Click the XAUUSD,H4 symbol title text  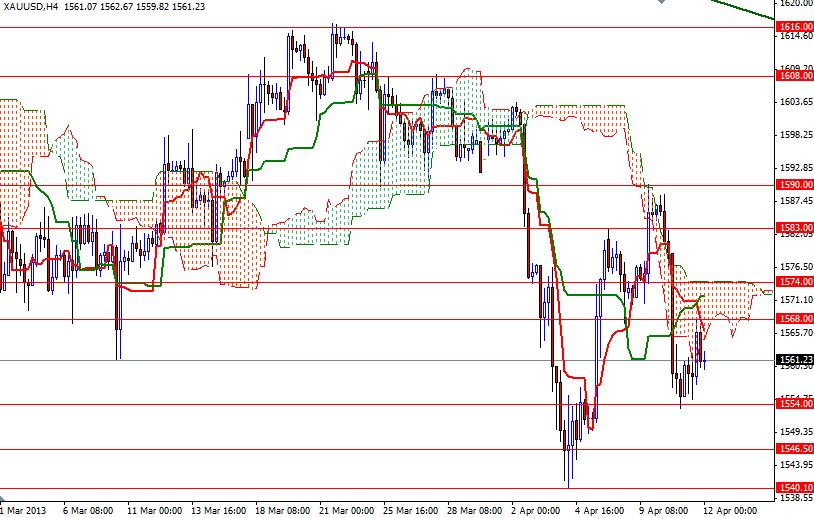pyautogui.click(x=29, y=6)
